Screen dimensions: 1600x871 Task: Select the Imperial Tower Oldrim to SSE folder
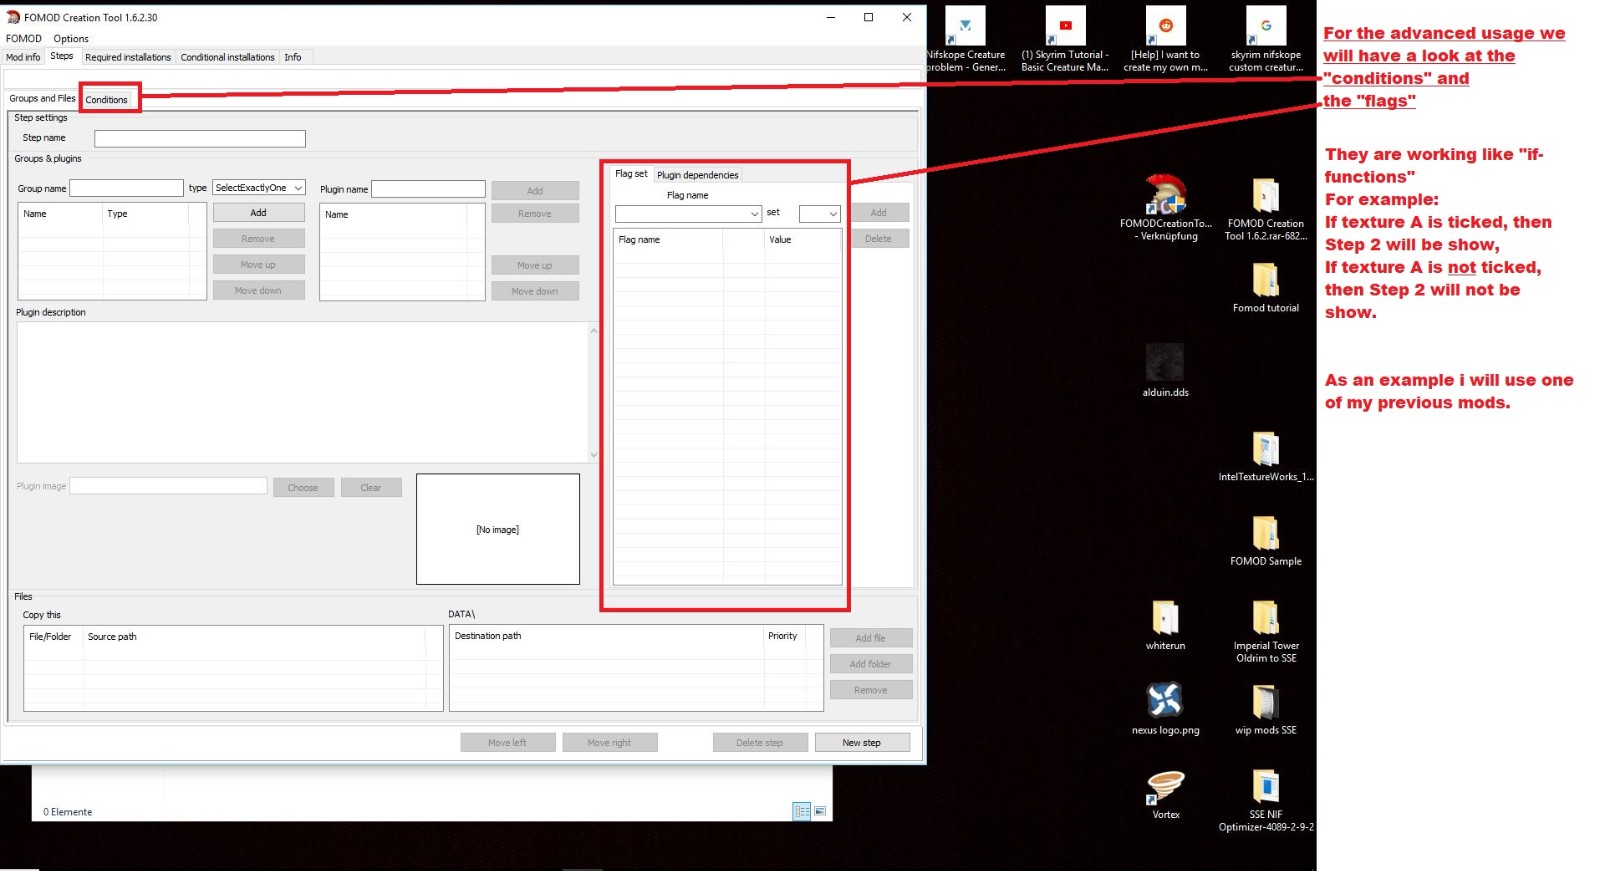(x=1265, y=618)
